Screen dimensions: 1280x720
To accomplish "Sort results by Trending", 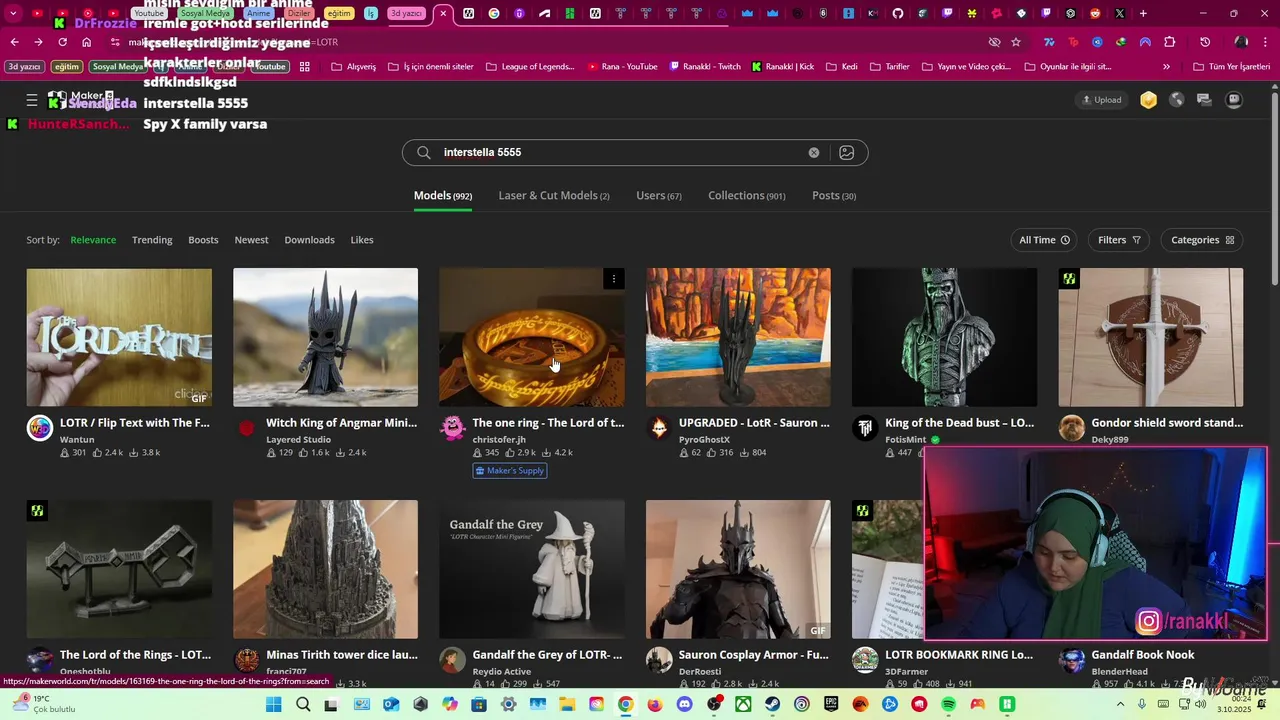I will 152,240.
